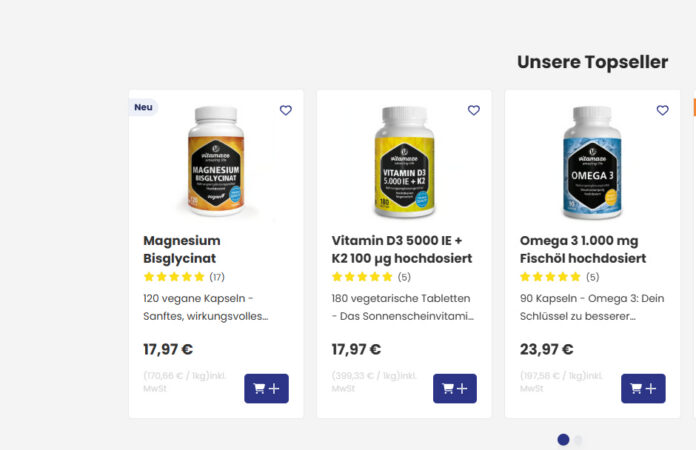Open Magnesium Bisglycinat bottle image
The height and width of the screenshot is (450, 696).
[x=216, y=162]
